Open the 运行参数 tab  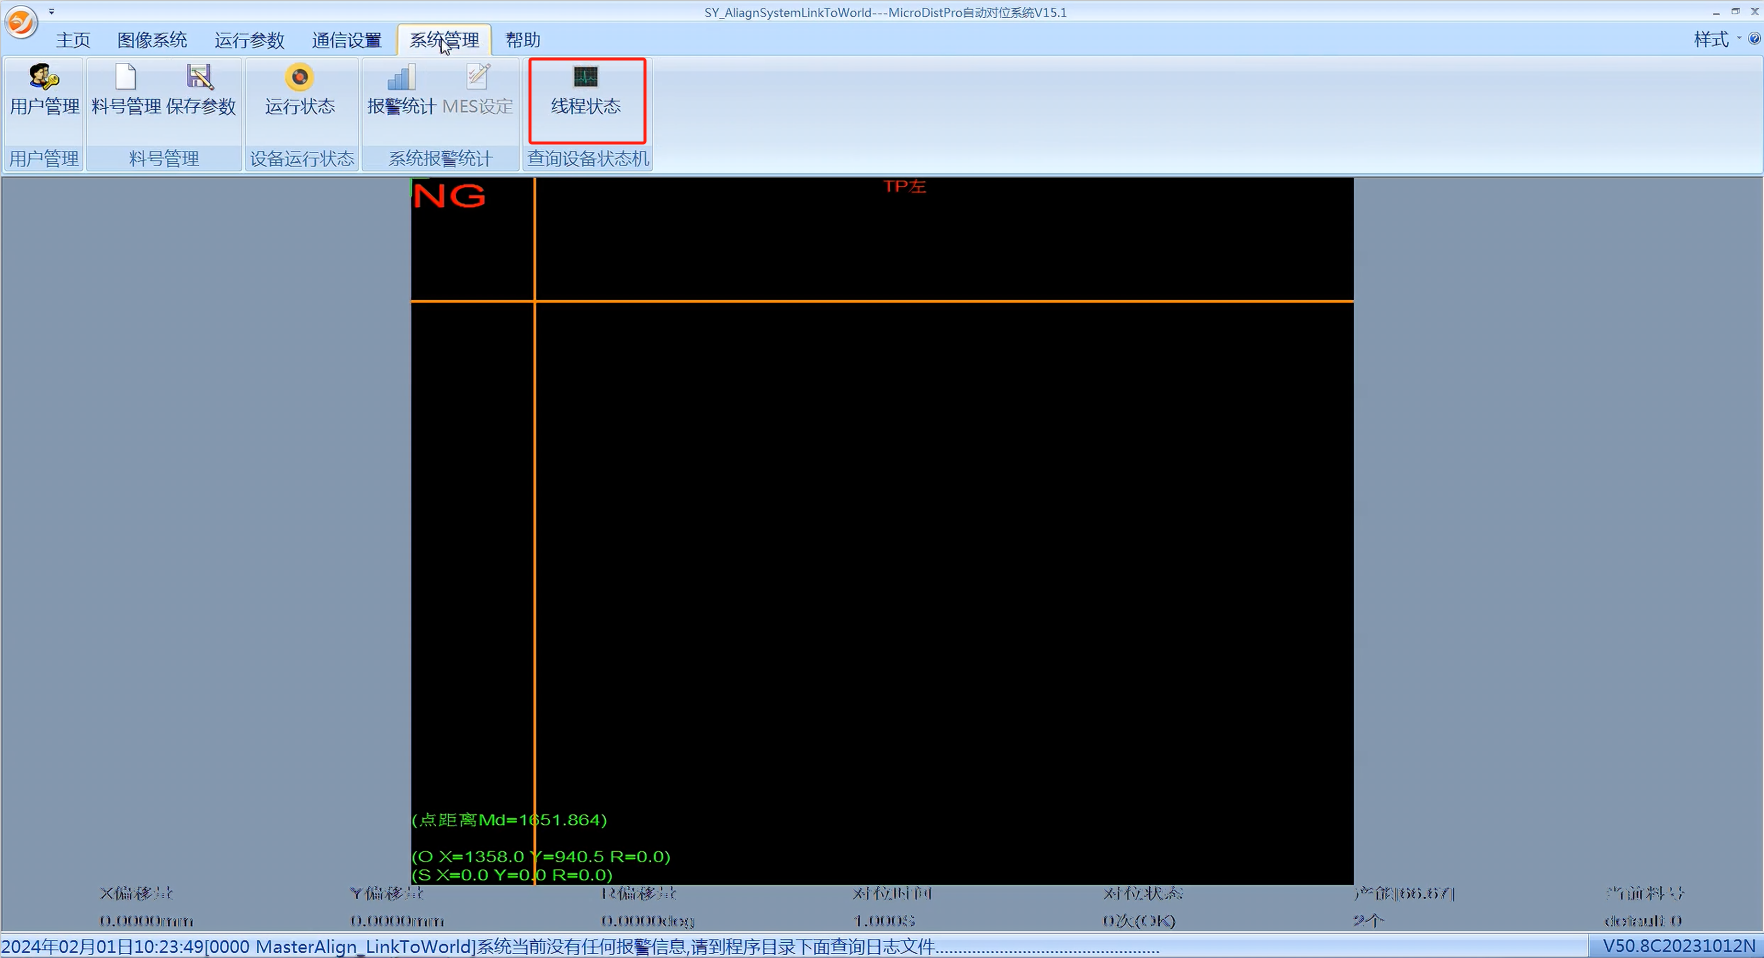point(249,40)
